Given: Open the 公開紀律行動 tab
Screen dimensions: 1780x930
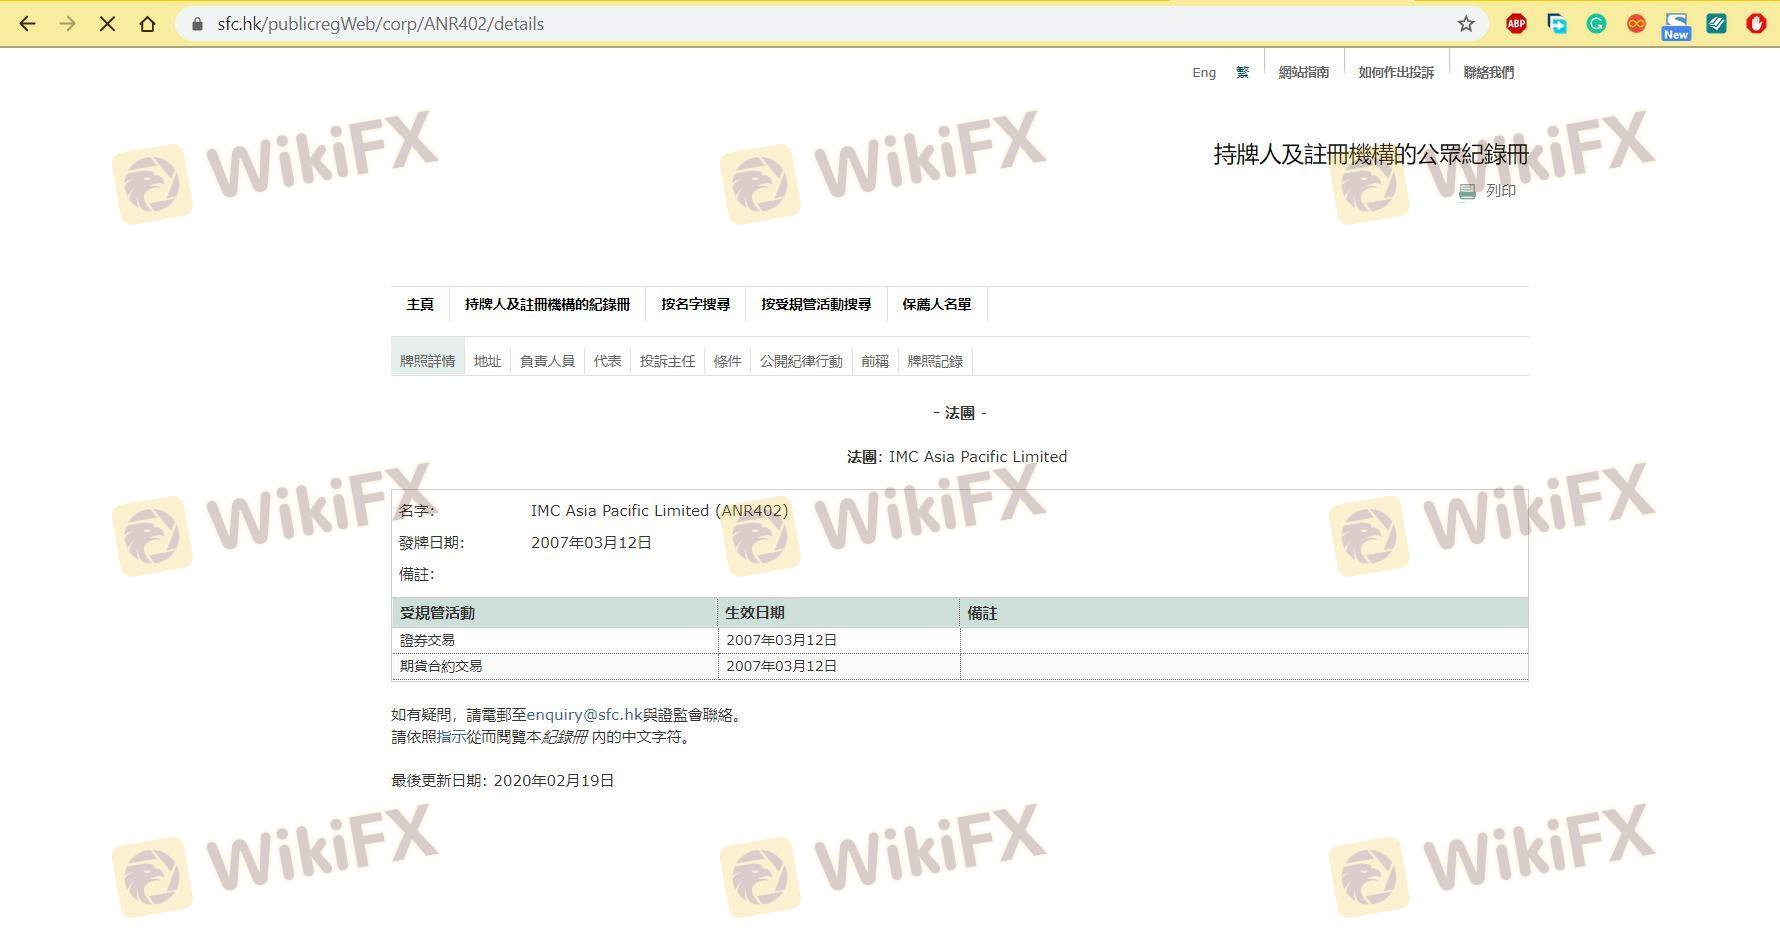Looking at the screenshot, I should pos(800,361).
